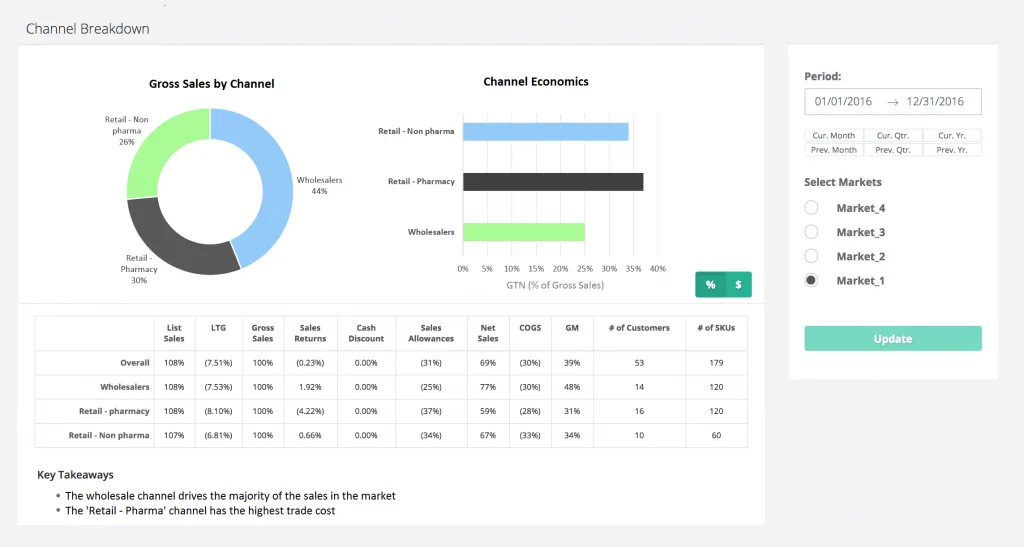The image size is (1024, 548).
Task: Pick the Prev. Qtr. period shortcut
Action: (x=892, y=150)
